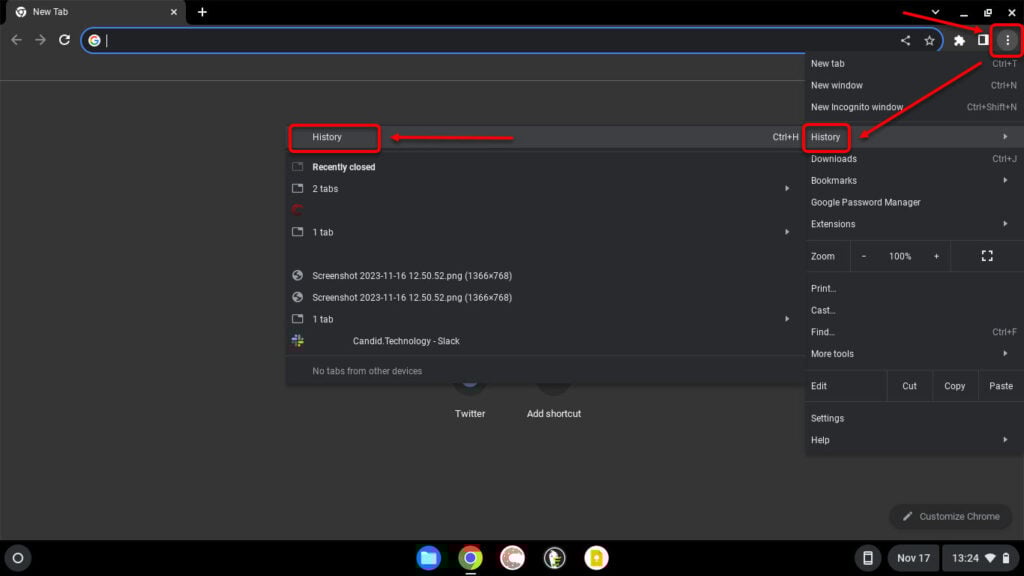Screen dimensions: 1024x576
Task: Click the back navigation arrow
Action: click(16, 40)
